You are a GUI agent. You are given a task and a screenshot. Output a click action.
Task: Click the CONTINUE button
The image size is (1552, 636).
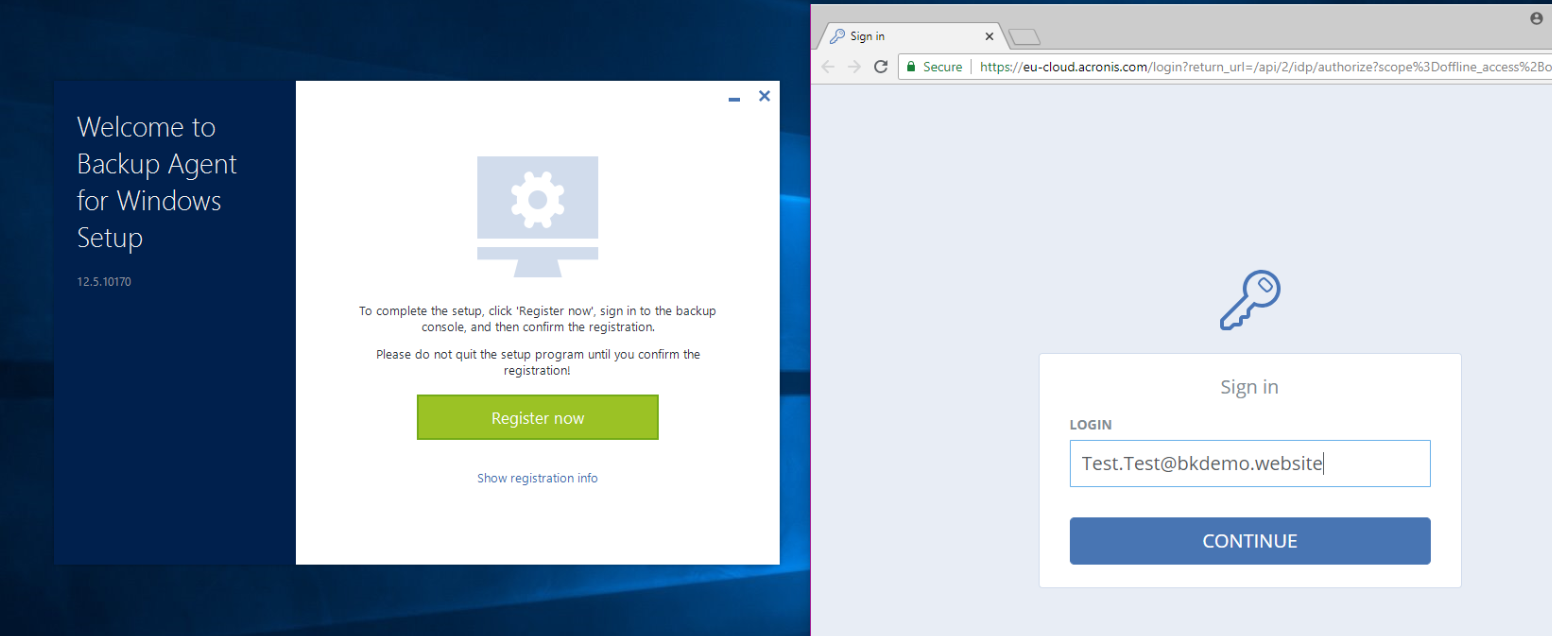(1249, 540)
